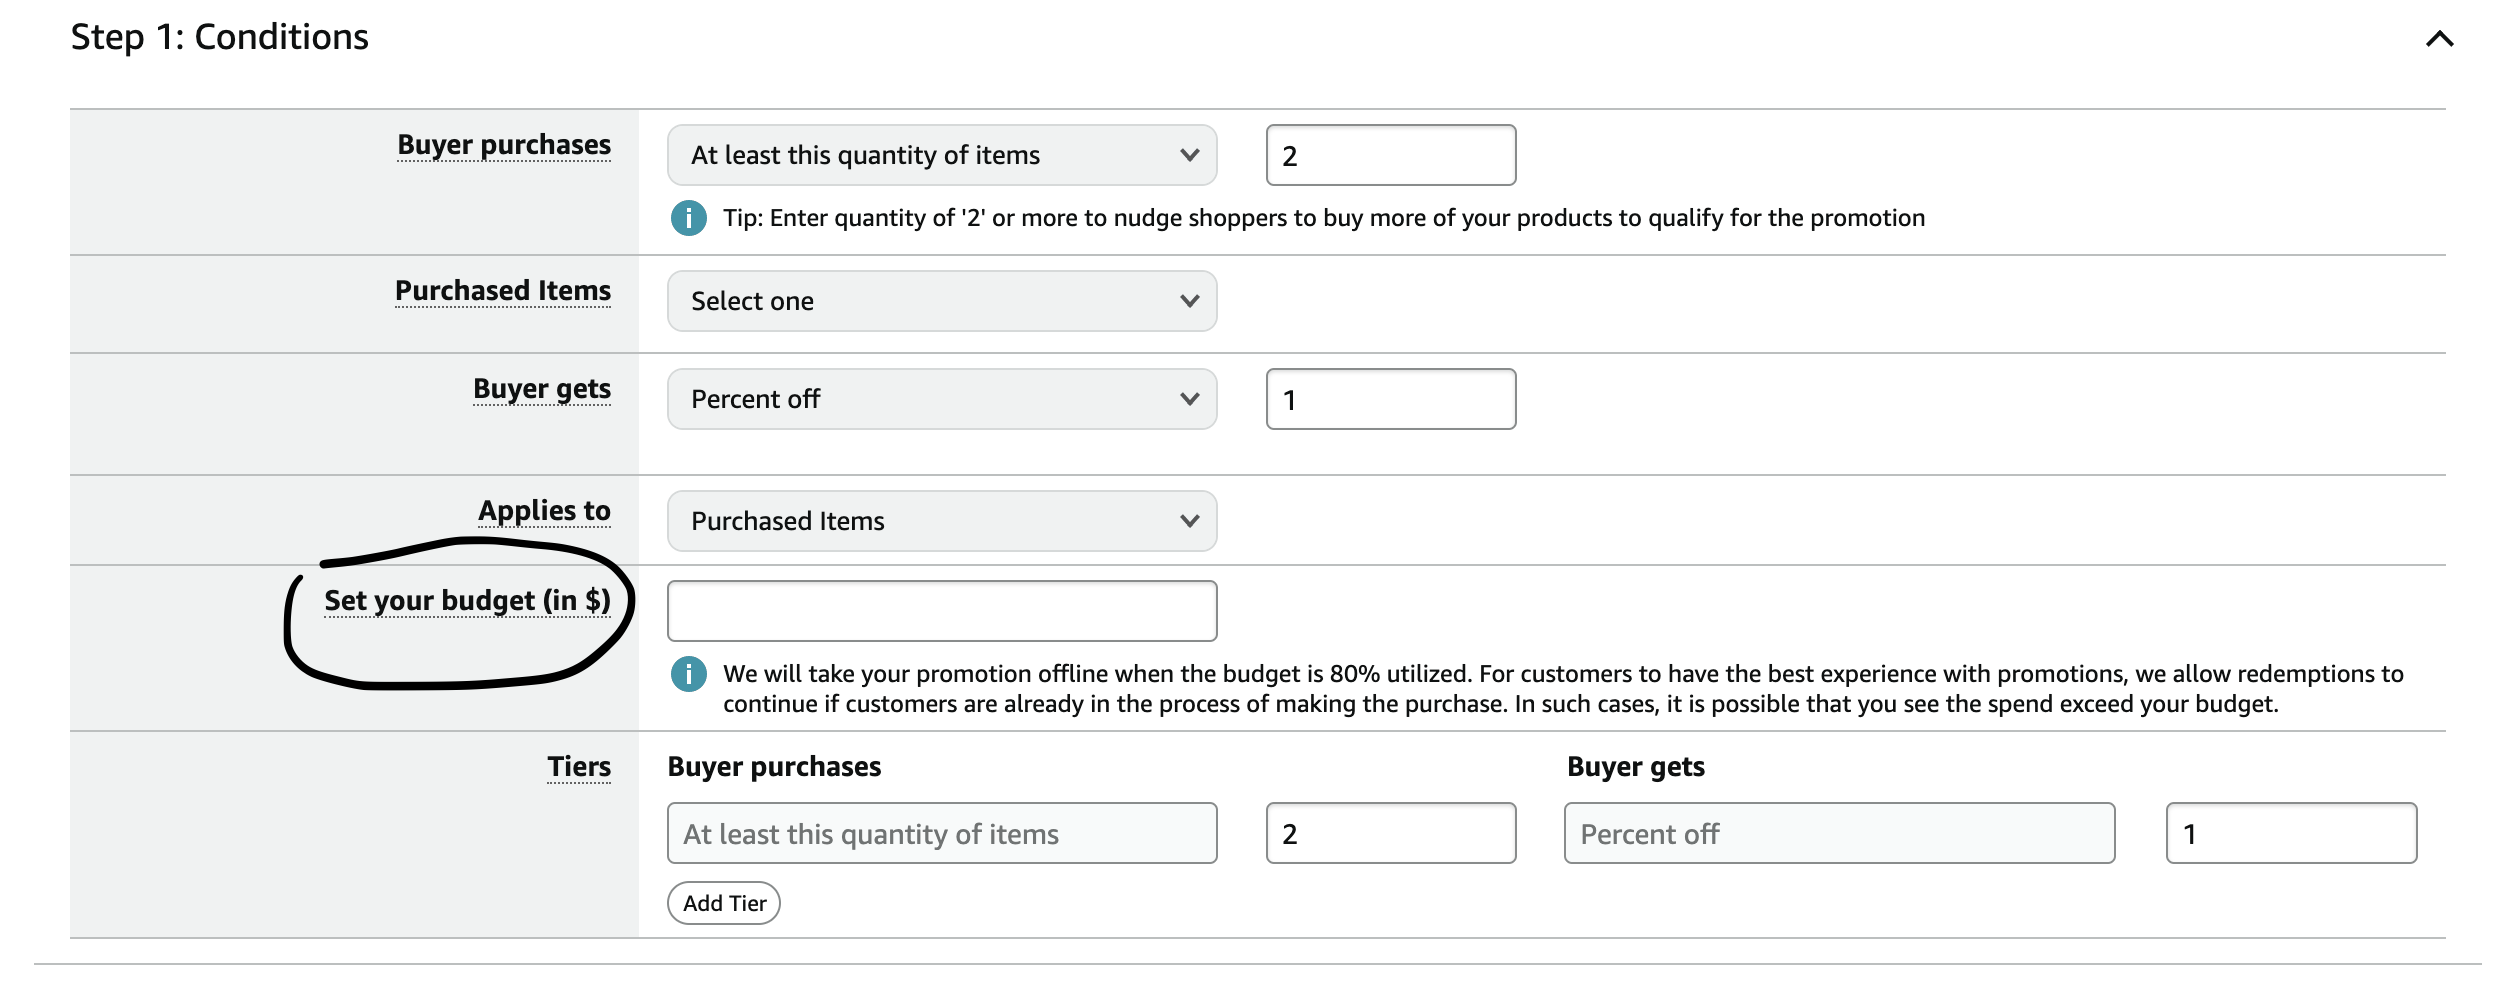
Task: Open the Purchased Items 'Select one' dropdown
Action: coord(942,301)
